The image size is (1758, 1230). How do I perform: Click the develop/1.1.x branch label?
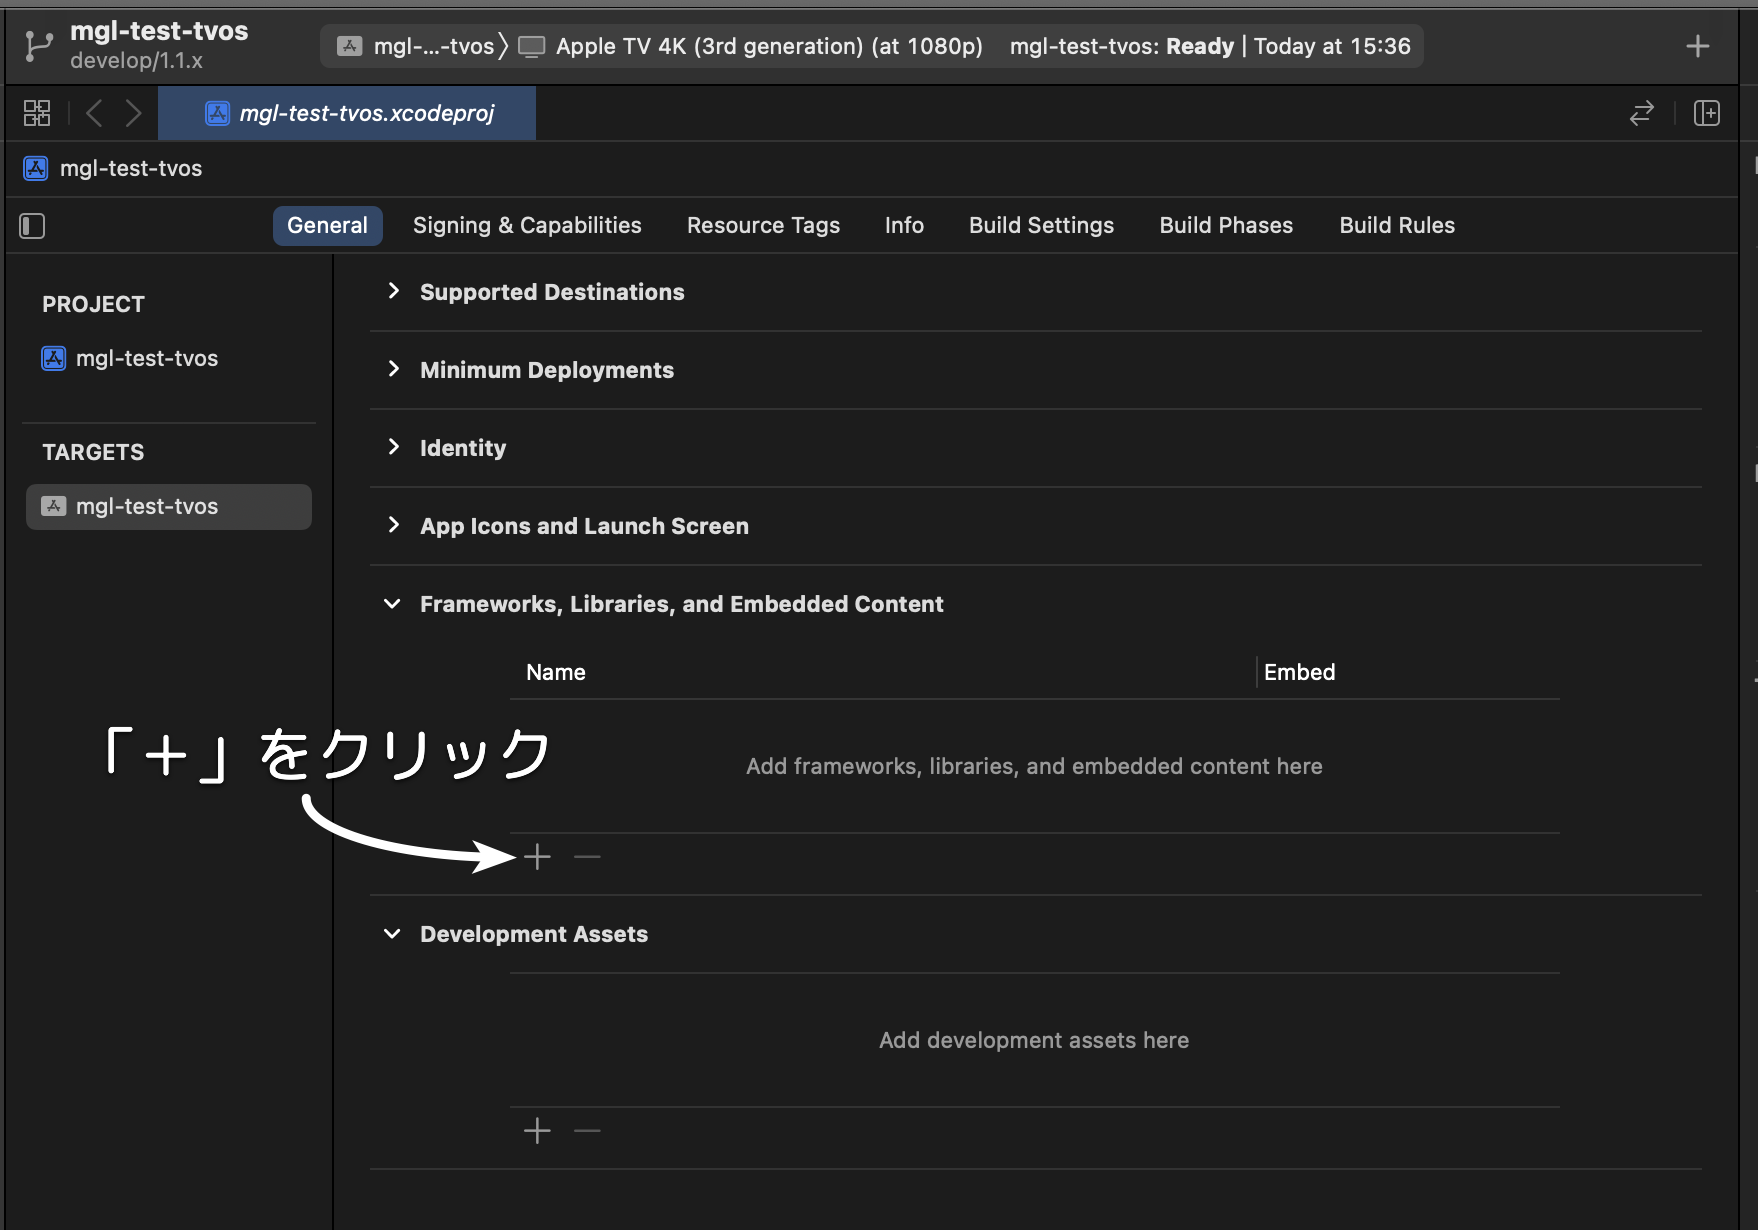click(136, 61)
